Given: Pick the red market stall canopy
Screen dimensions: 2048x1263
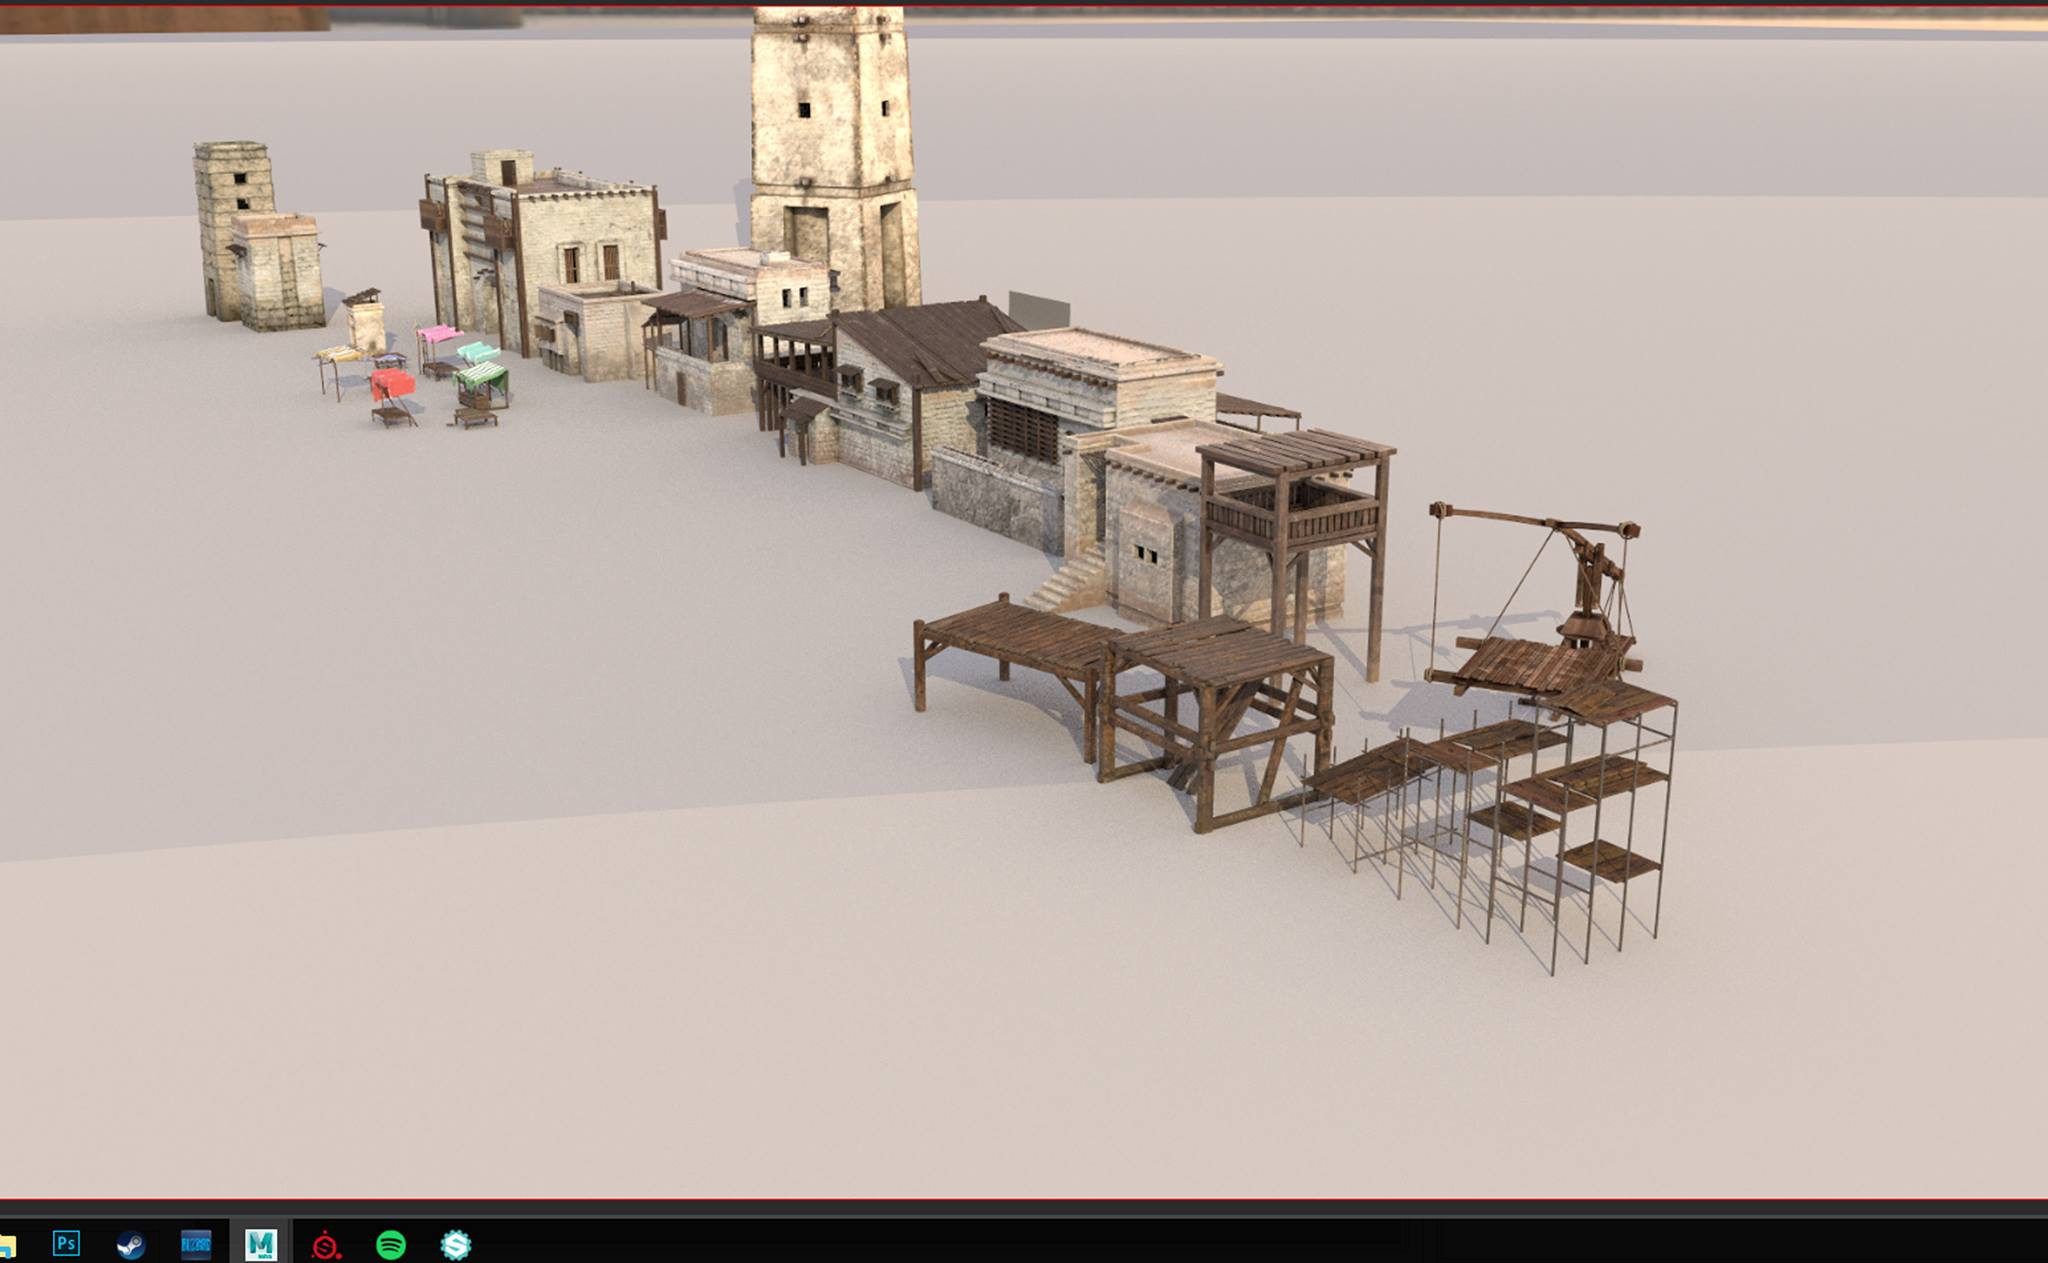Looking at the screenshot, I should (x=392, y=383).
